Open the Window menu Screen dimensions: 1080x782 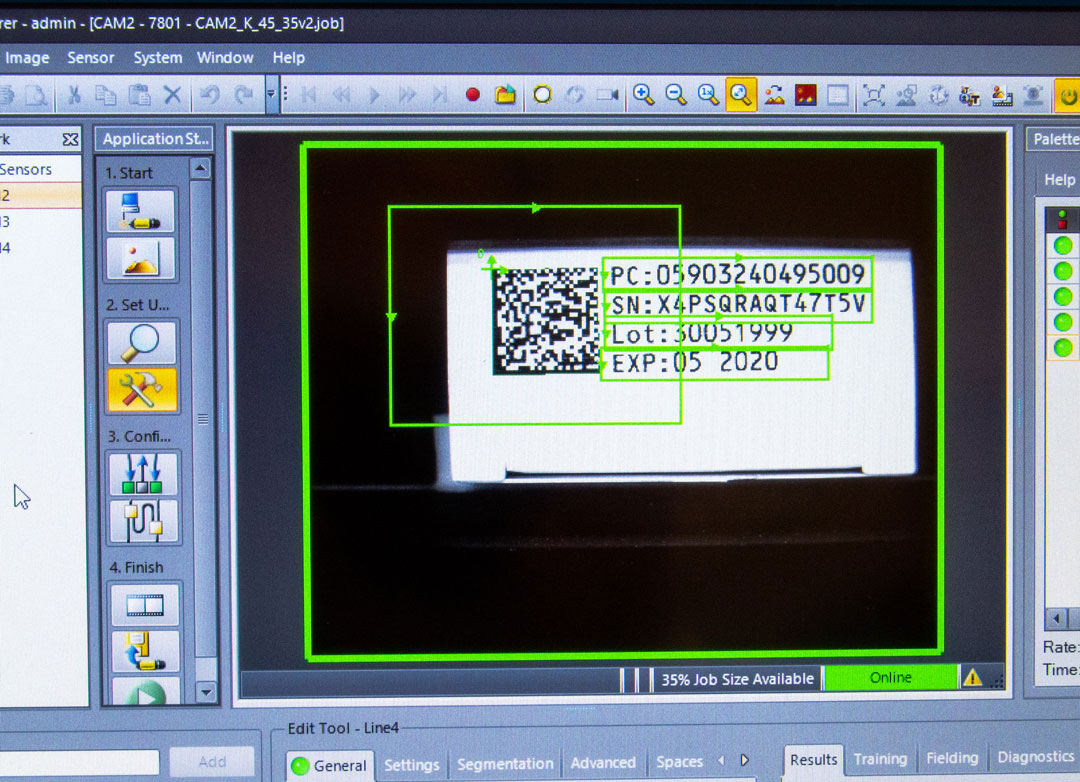225,58
